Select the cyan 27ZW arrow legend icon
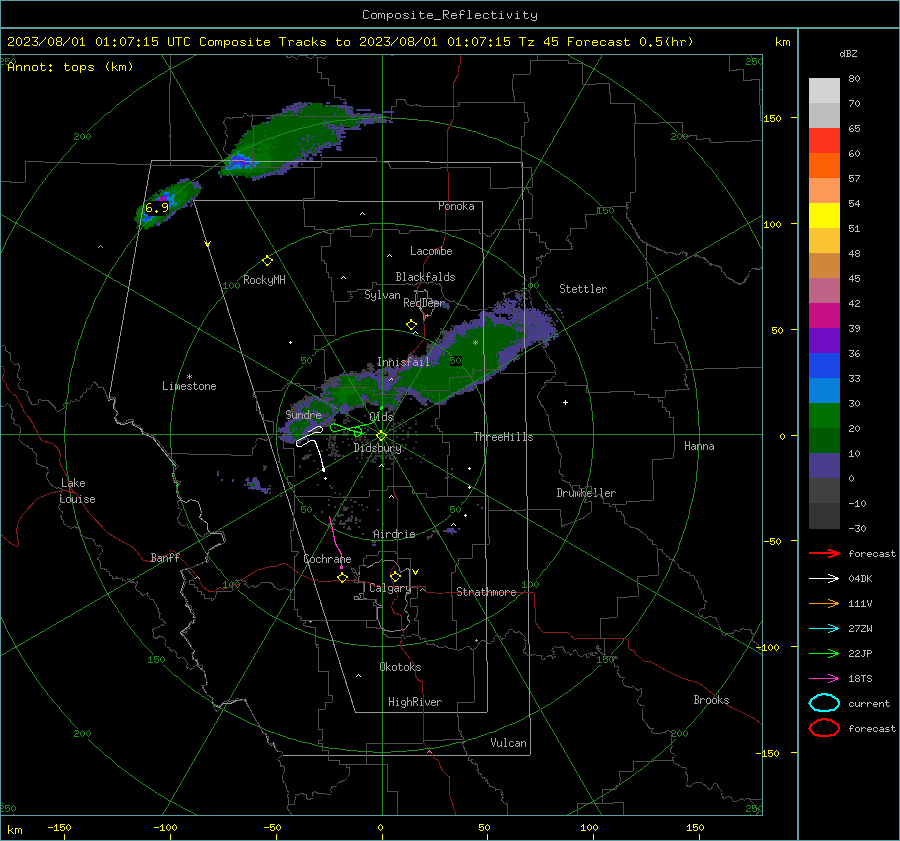This screenshot has height=841, width=900. click(824, 629)
